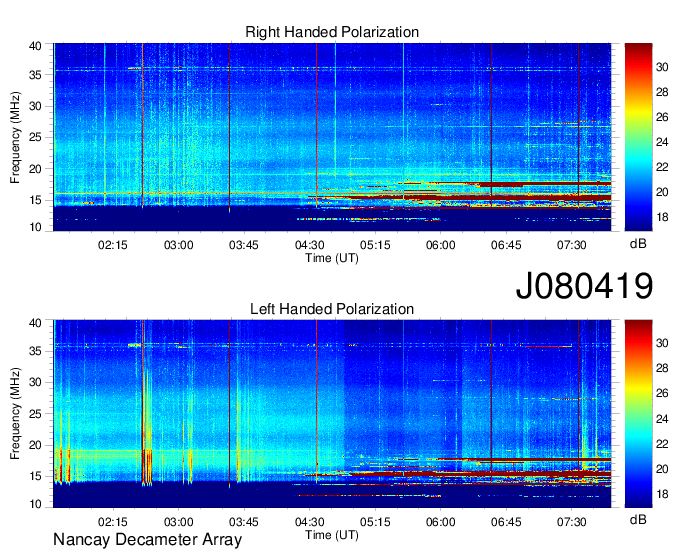Viewport: 680px width, 552px height.
Task: Click "07:30" time tick under Left Handed plot
Action: tap(572, 522)
